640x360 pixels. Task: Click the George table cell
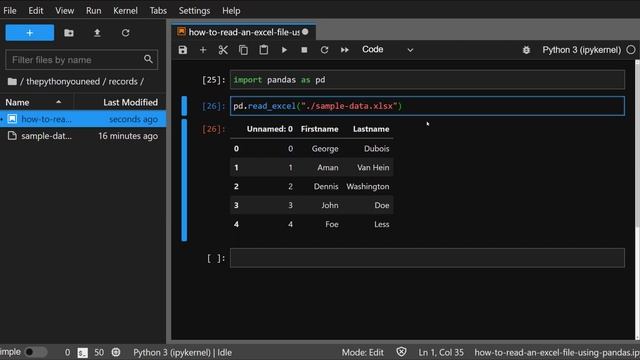pos(325,149)
